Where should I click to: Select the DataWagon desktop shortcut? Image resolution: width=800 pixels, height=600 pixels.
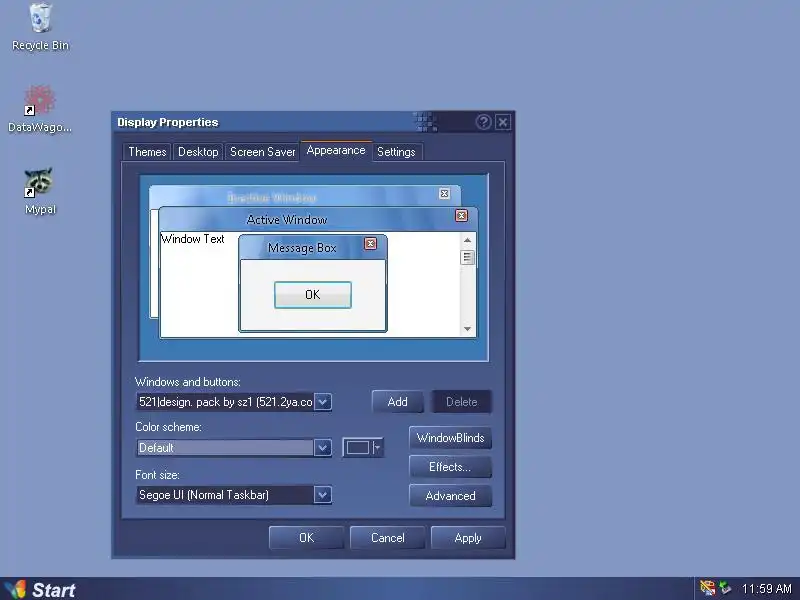tap(40, 109)
